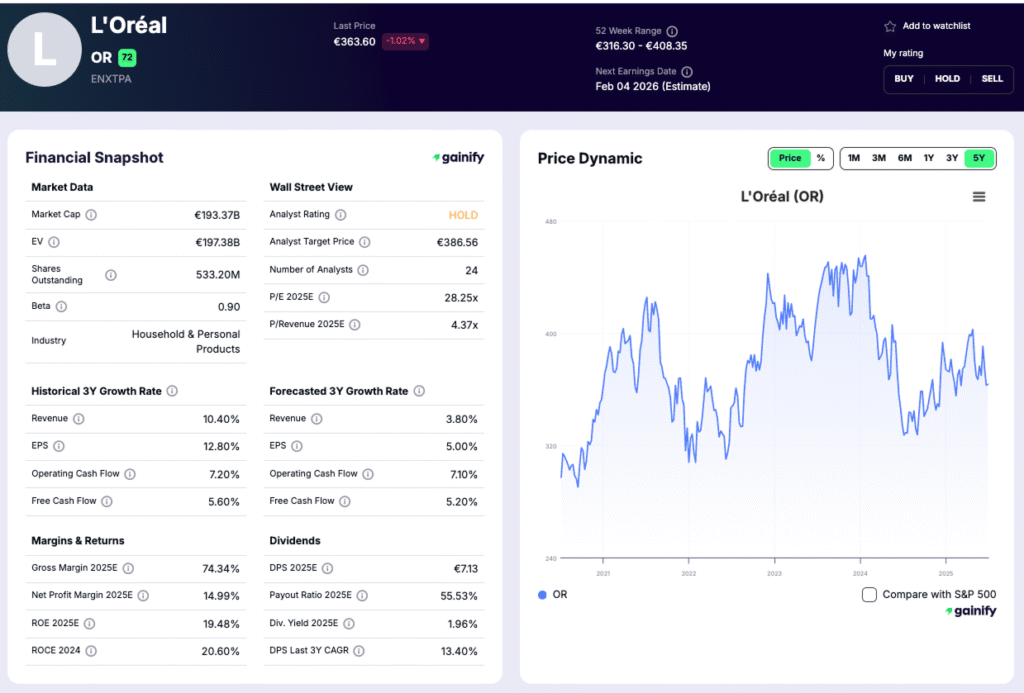Enable the Compare with S&P 500 checkbox
This screenshot has width=1024, height=693.
point(869,595)
